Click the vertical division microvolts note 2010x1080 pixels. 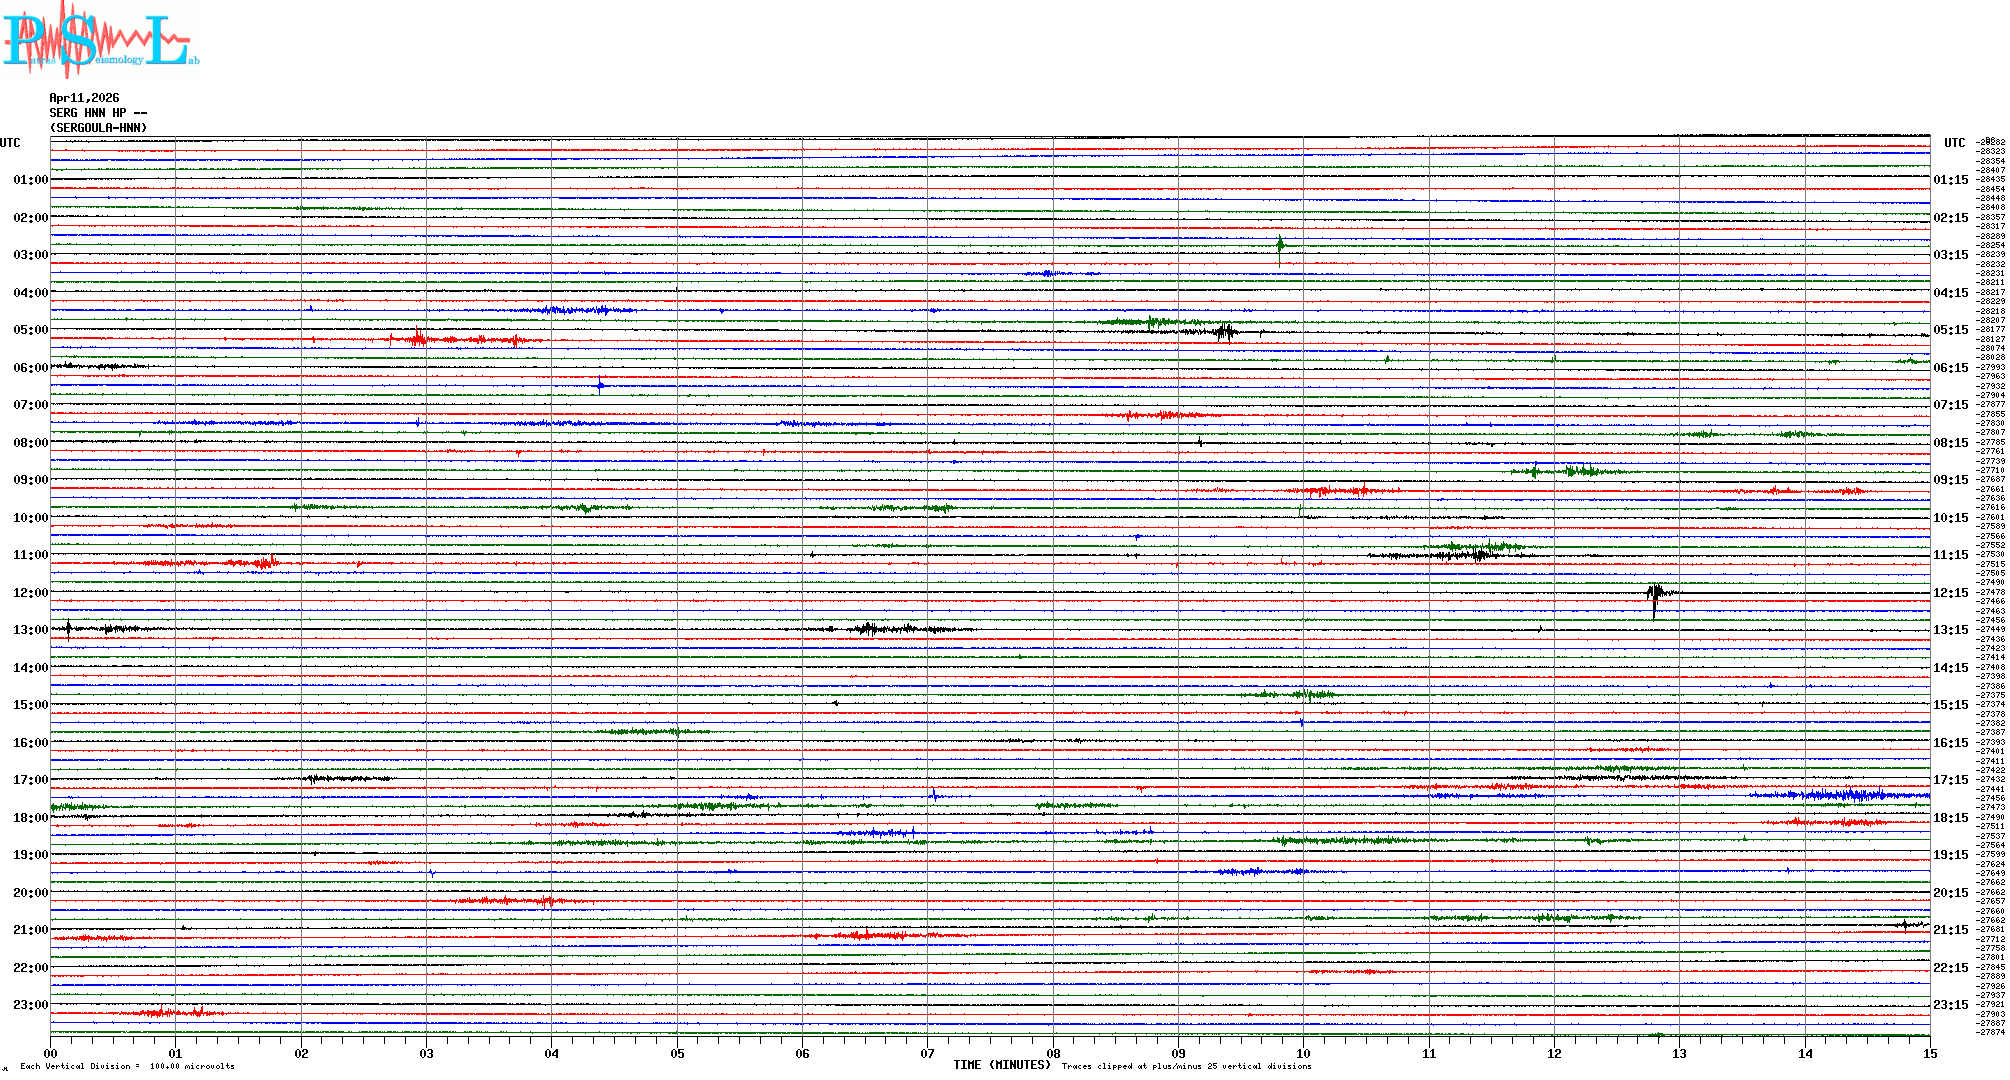(x=127, y=1066)
